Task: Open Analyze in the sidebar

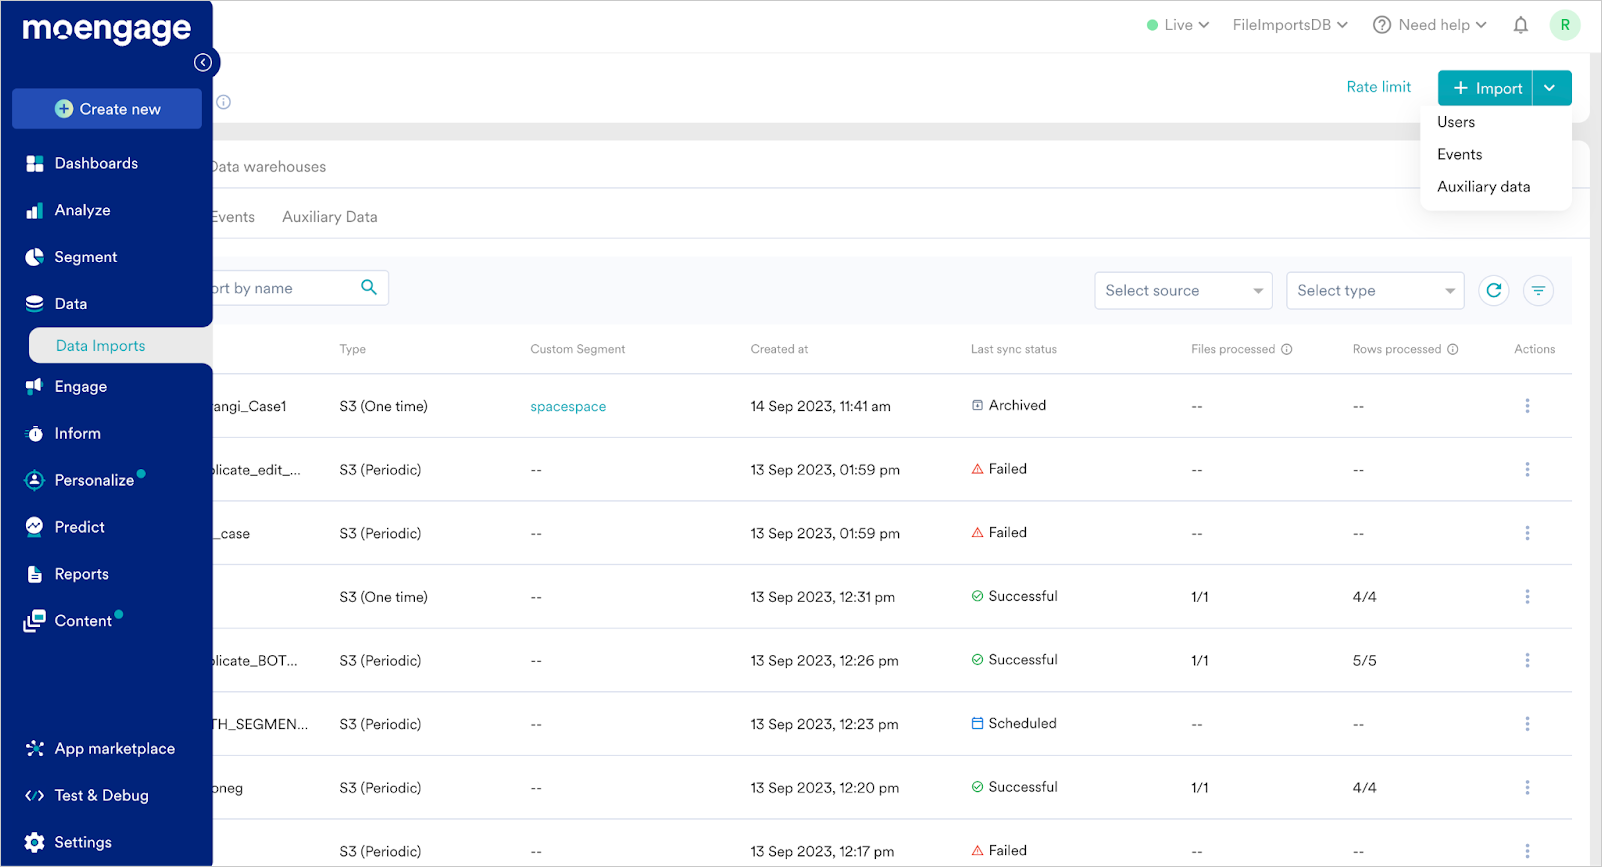Action: [83, 210]
